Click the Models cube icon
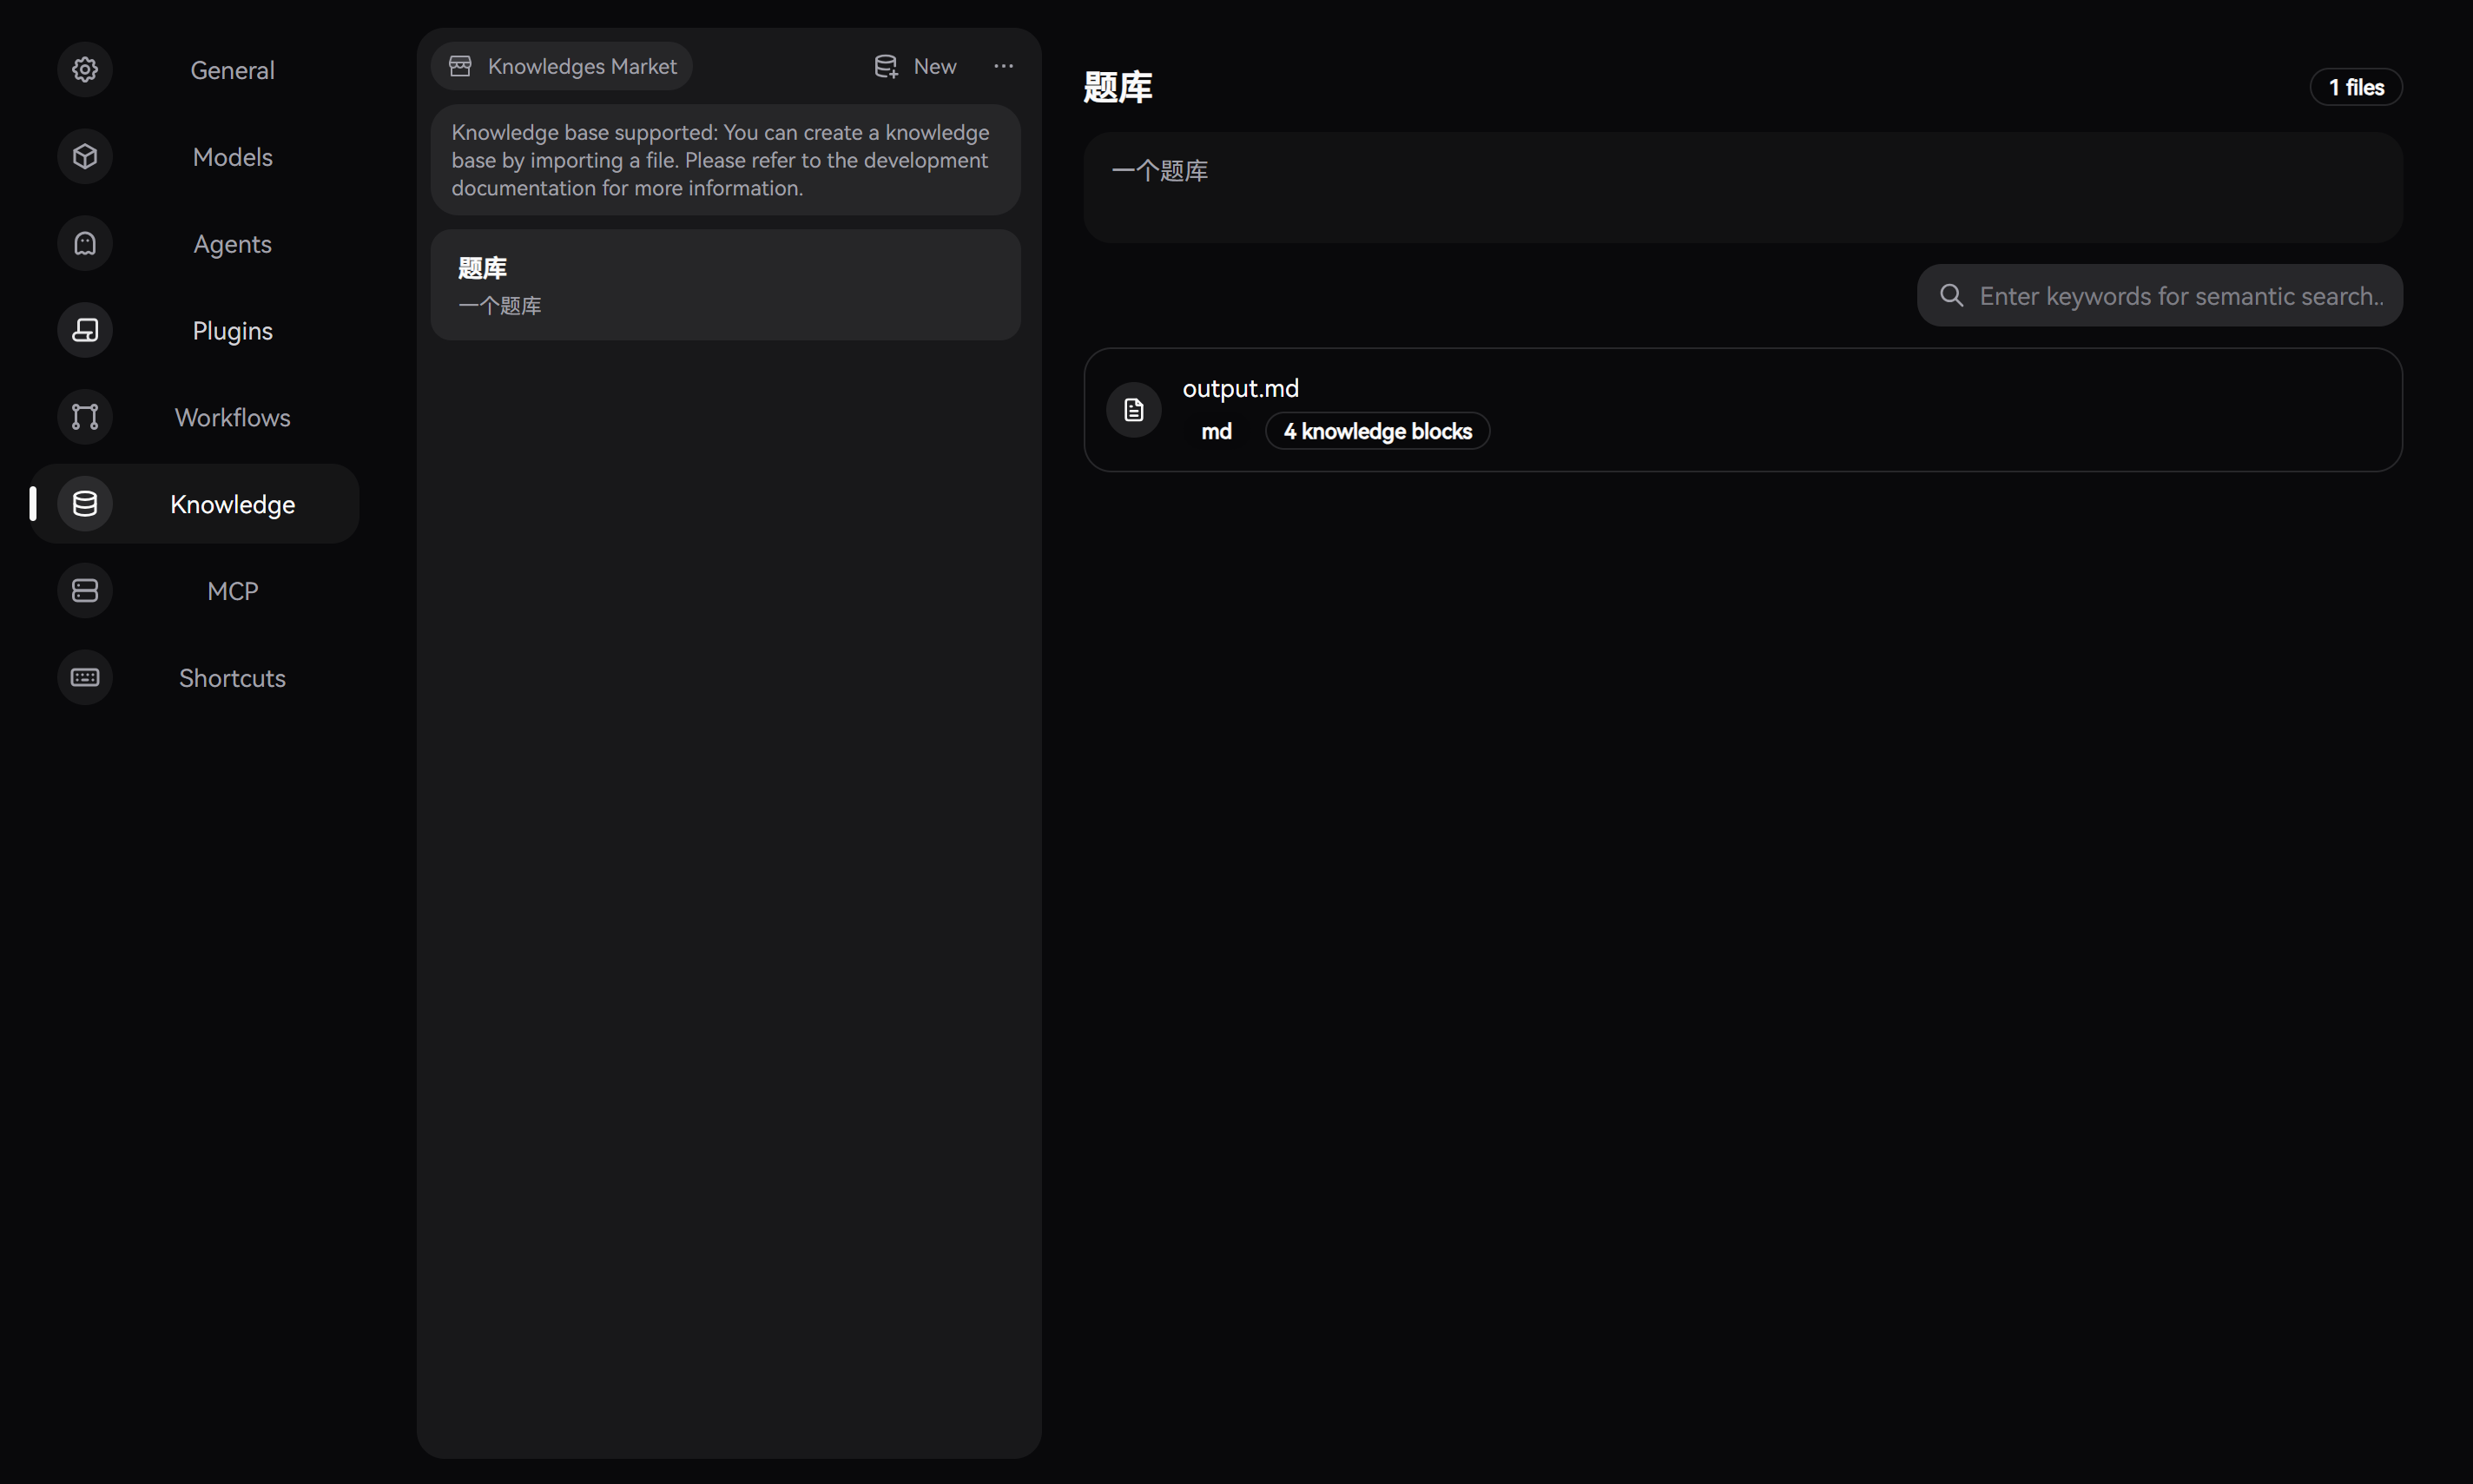2473x1484 pixels. tap(85, 157)
